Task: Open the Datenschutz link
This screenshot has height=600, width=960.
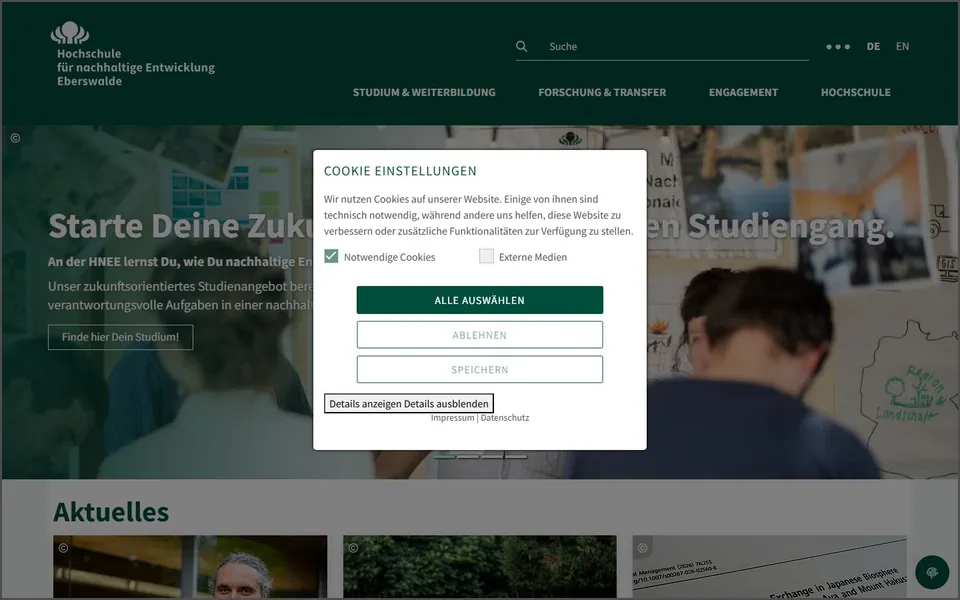Action: [x=504, y=418]
